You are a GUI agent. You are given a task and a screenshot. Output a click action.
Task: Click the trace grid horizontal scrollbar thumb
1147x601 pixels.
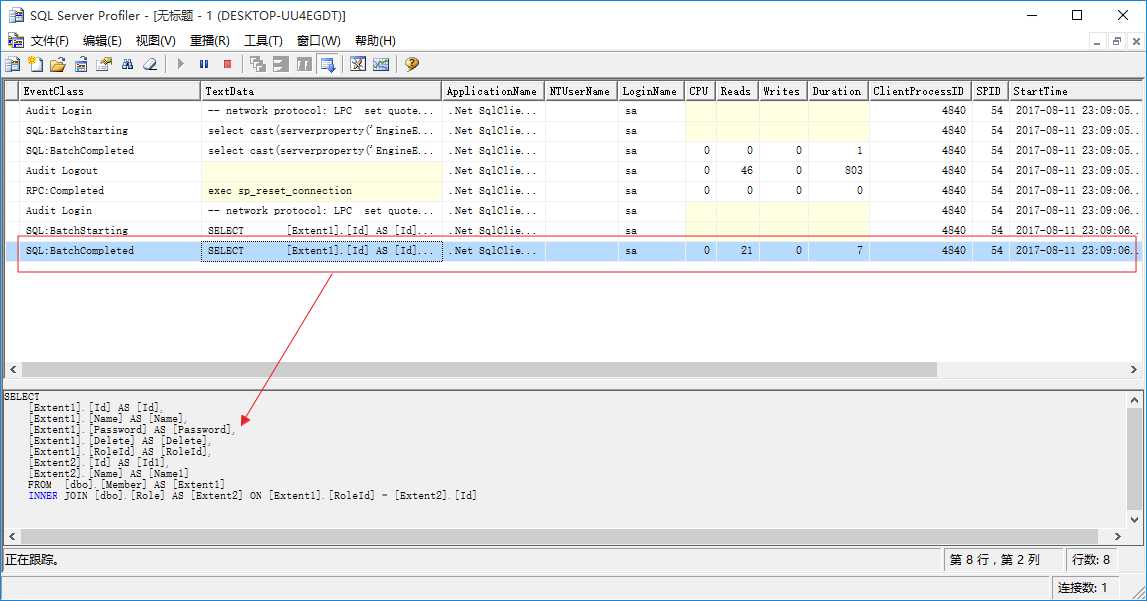pos(479,369)
